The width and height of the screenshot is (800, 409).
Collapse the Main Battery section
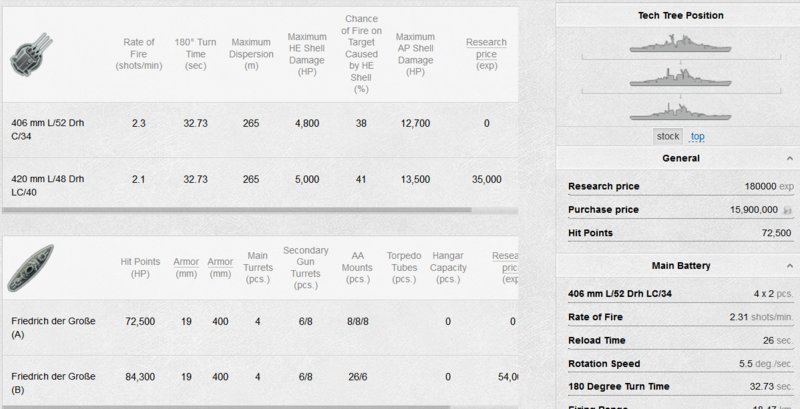pos(788,267)
